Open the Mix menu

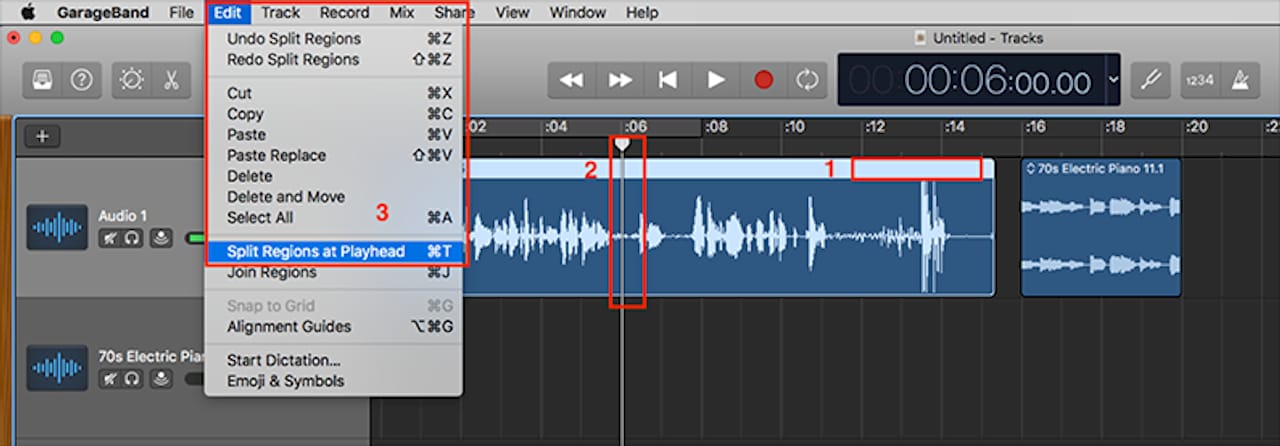pos(401,13)
